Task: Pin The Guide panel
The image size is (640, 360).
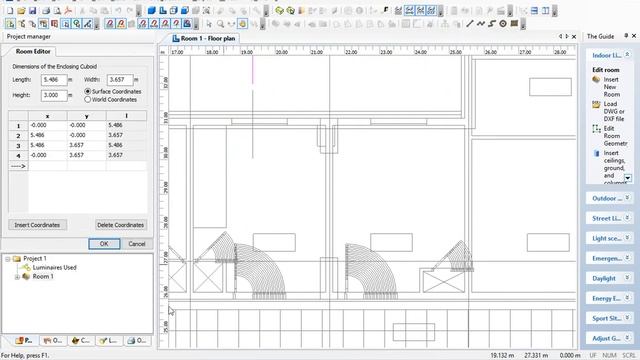Action: 626,36
